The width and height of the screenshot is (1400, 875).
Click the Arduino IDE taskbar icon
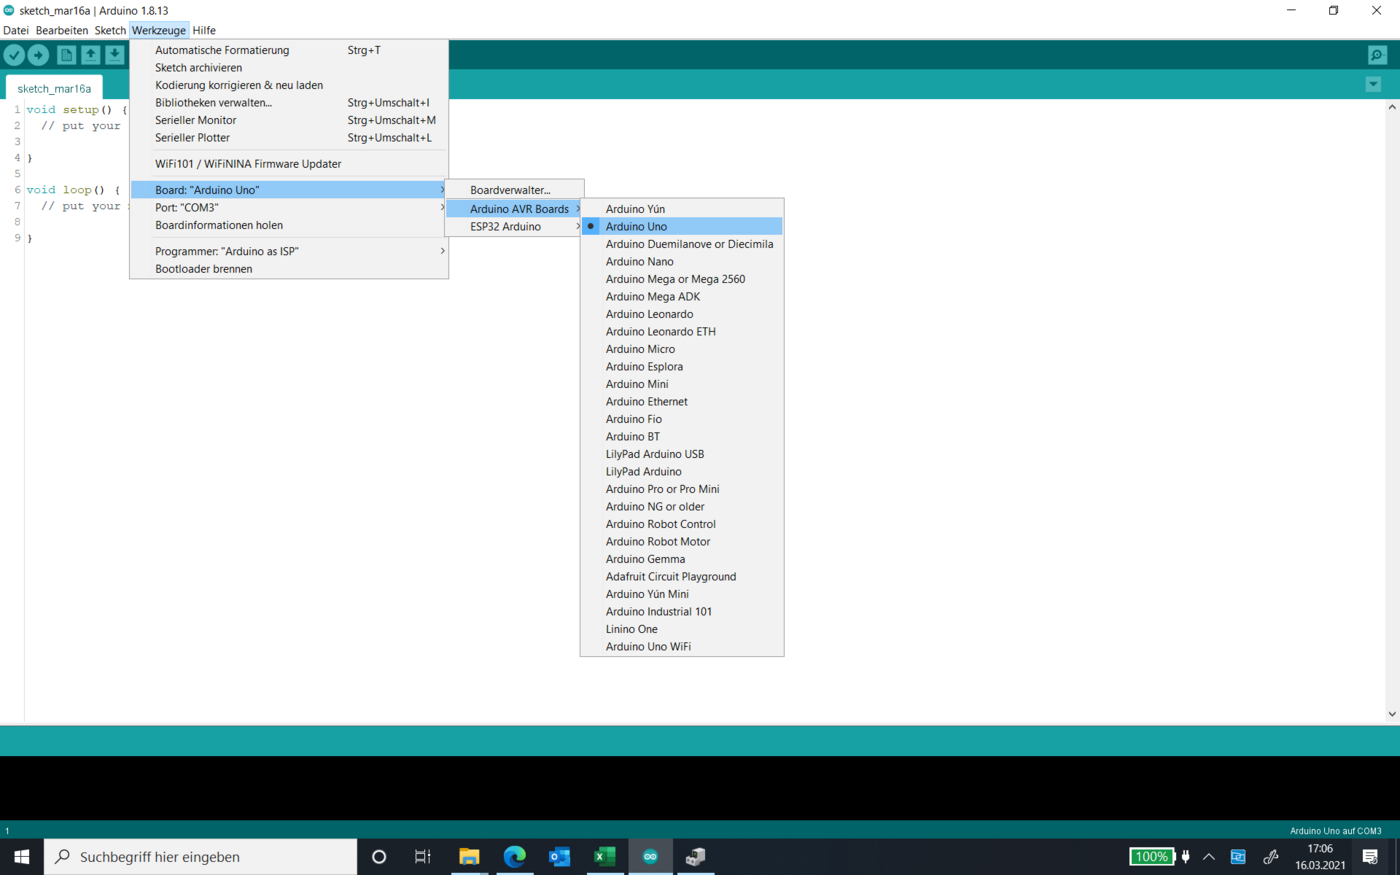pos(651,856)
